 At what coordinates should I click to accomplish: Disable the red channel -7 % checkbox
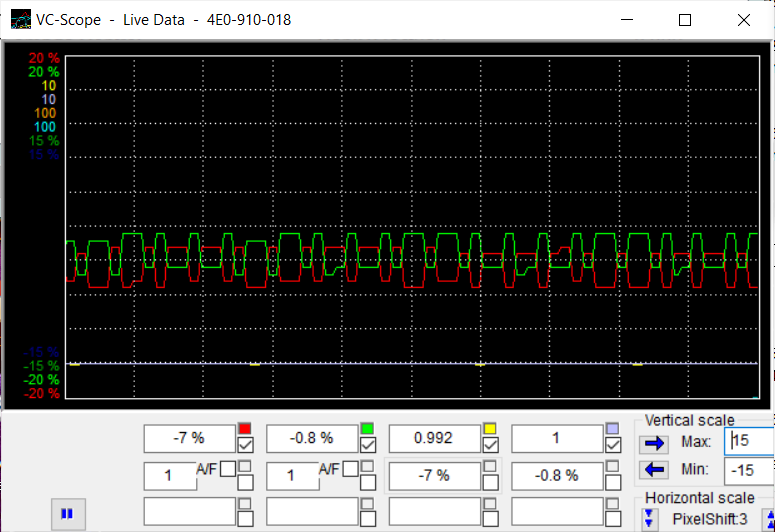[x=245, y=445]
